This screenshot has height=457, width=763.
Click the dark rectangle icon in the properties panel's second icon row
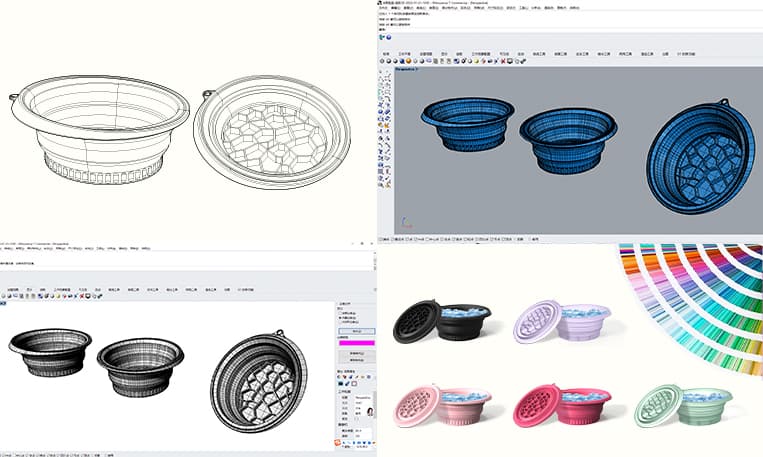341,384
